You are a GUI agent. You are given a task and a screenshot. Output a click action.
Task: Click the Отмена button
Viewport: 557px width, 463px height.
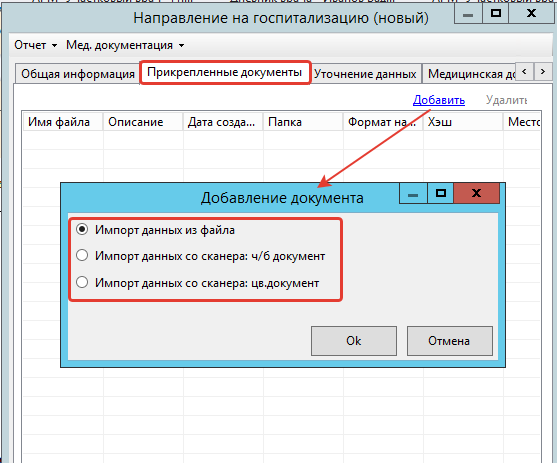449,341
